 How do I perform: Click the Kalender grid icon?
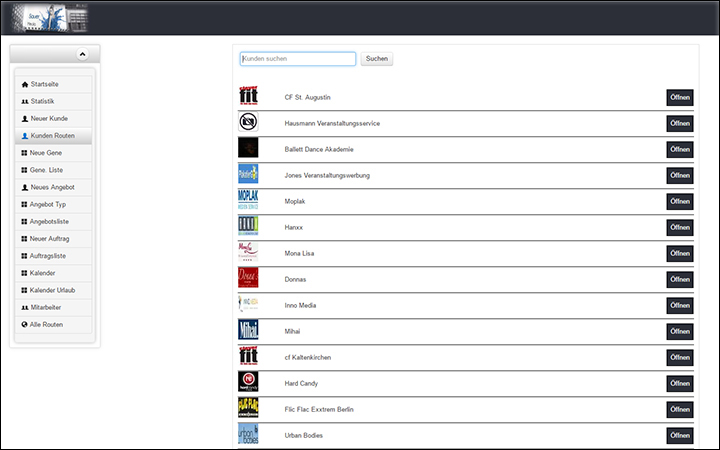[25, 273]
